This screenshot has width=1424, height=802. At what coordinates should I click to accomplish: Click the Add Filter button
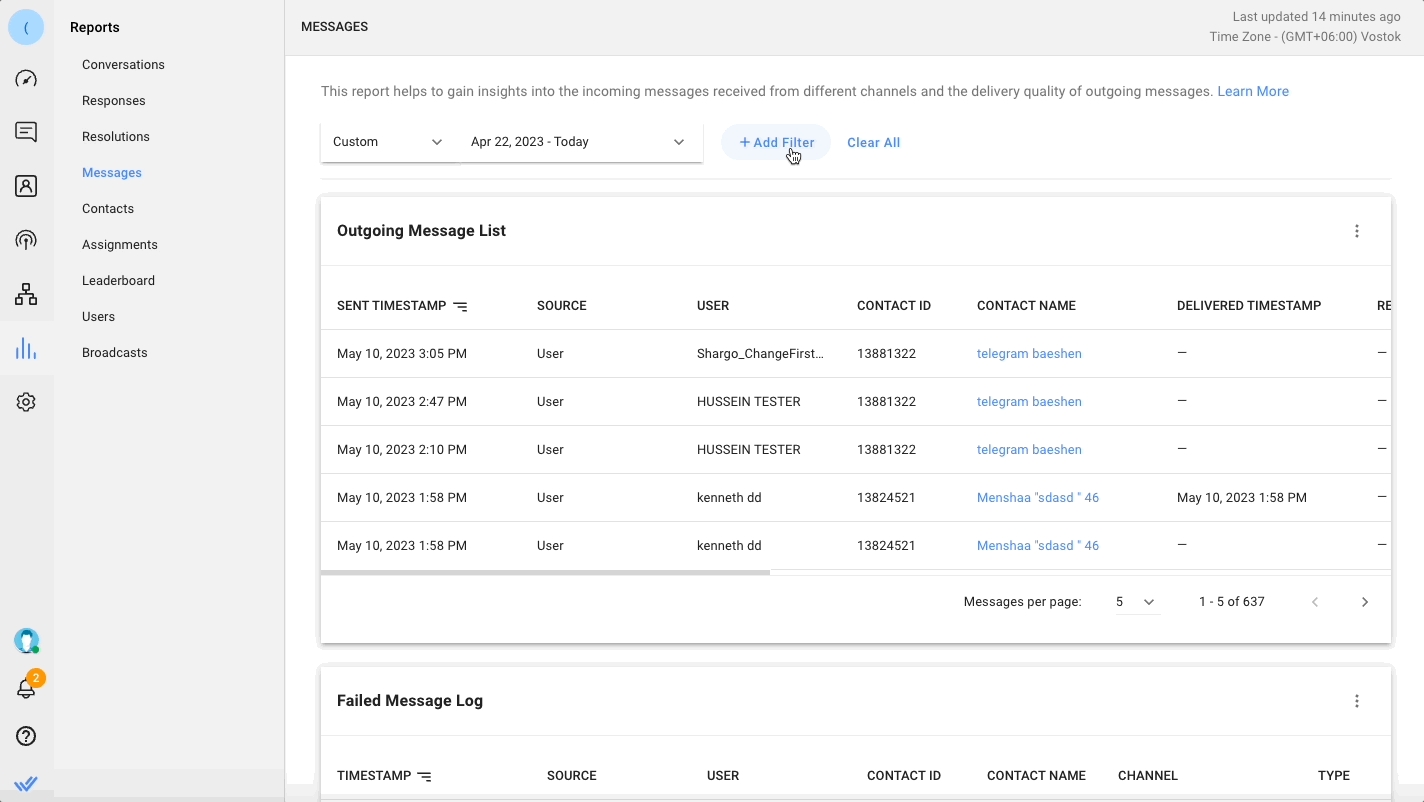click(x=776, y=142)
